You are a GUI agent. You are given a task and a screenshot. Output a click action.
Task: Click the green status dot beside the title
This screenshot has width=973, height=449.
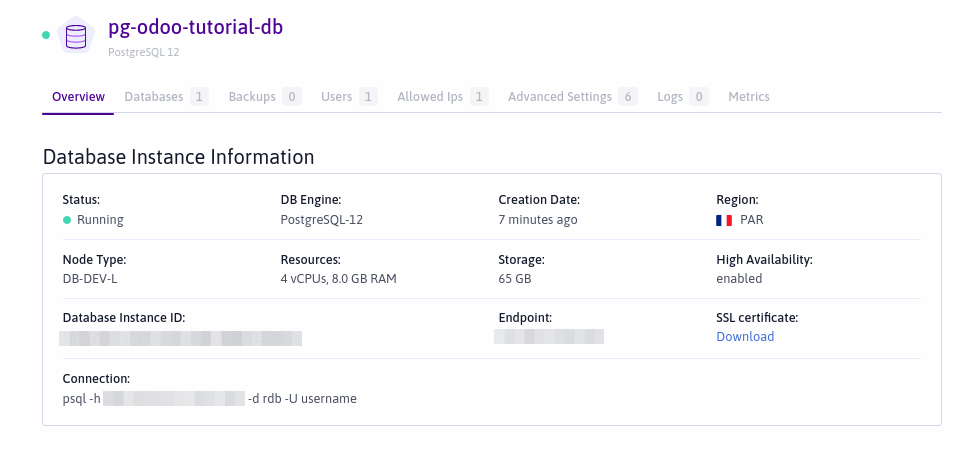click(46, 35)
